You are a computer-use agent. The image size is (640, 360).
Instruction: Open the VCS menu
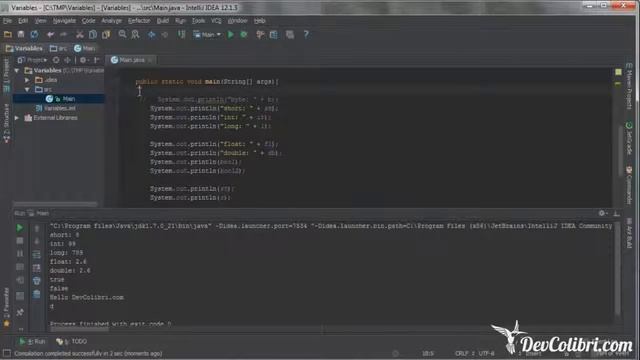(x=216, y=20)
